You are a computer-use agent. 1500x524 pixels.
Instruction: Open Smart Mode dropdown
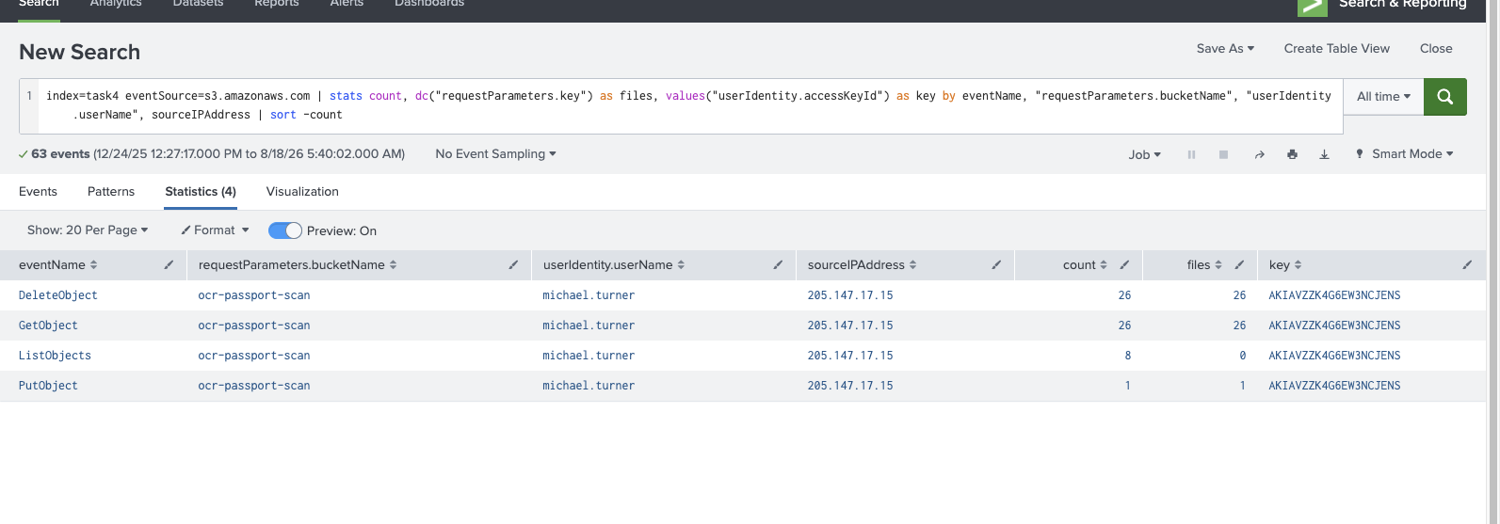tap(1404, 154)
